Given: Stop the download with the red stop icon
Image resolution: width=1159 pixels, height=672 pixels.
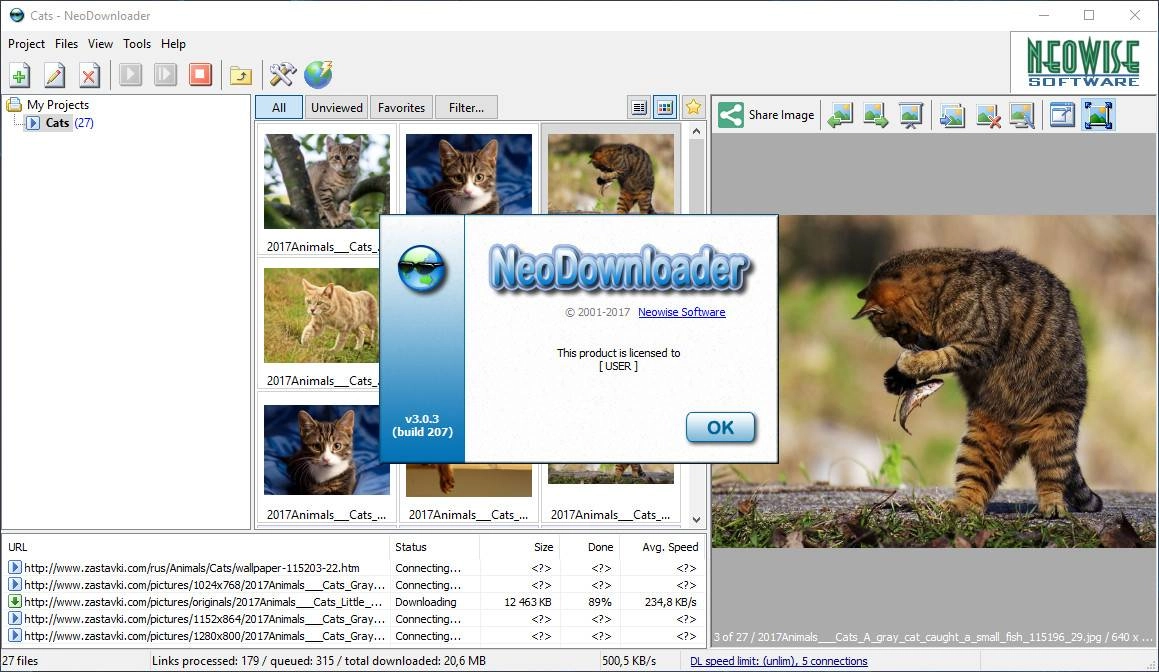Looking at the screenshot, I should [x=200, y=75].
